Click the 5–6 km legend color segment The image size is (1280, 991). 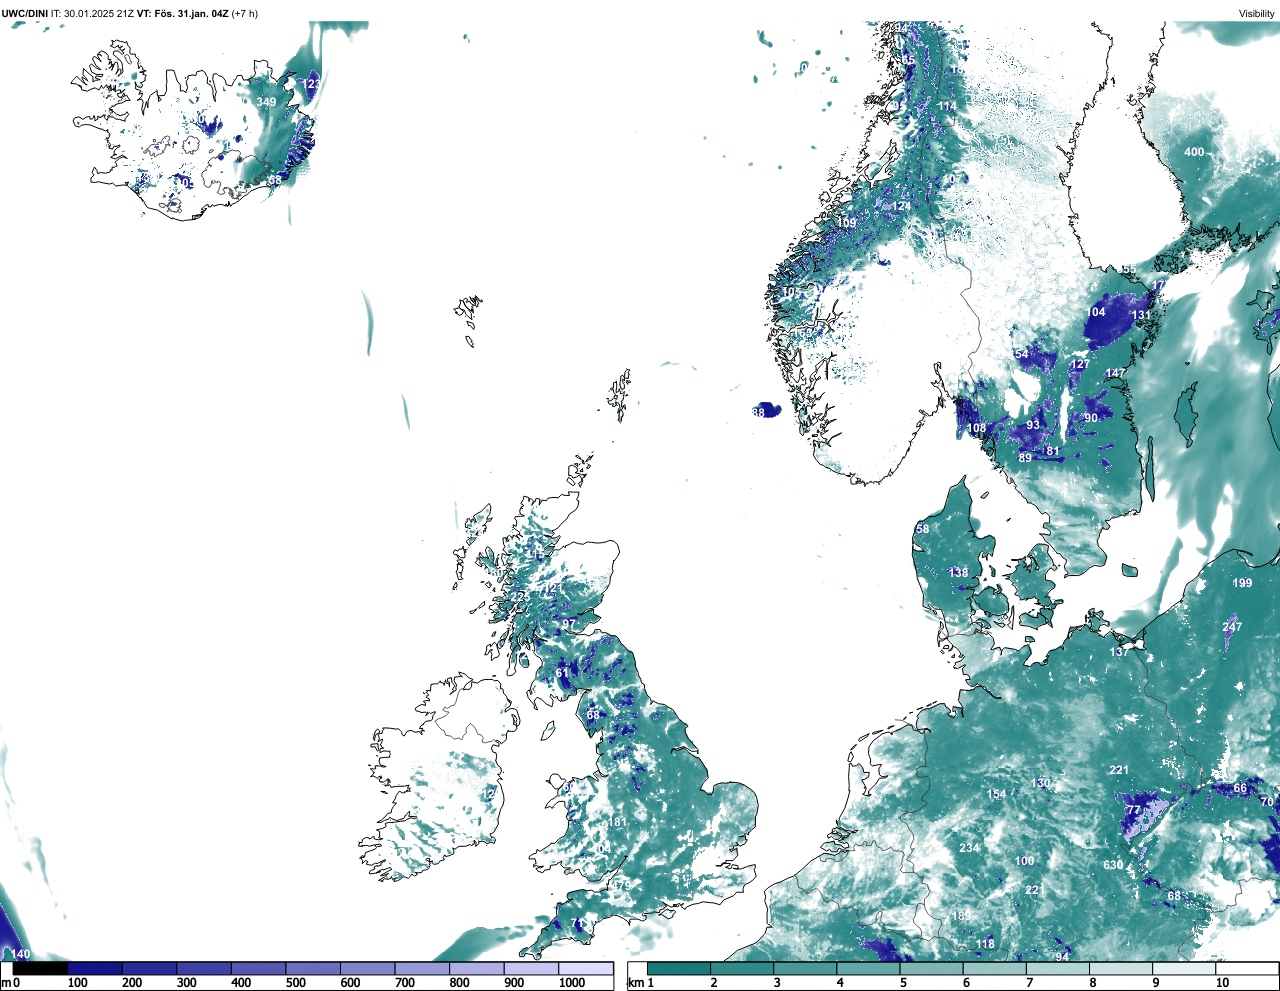coord(933,968)
